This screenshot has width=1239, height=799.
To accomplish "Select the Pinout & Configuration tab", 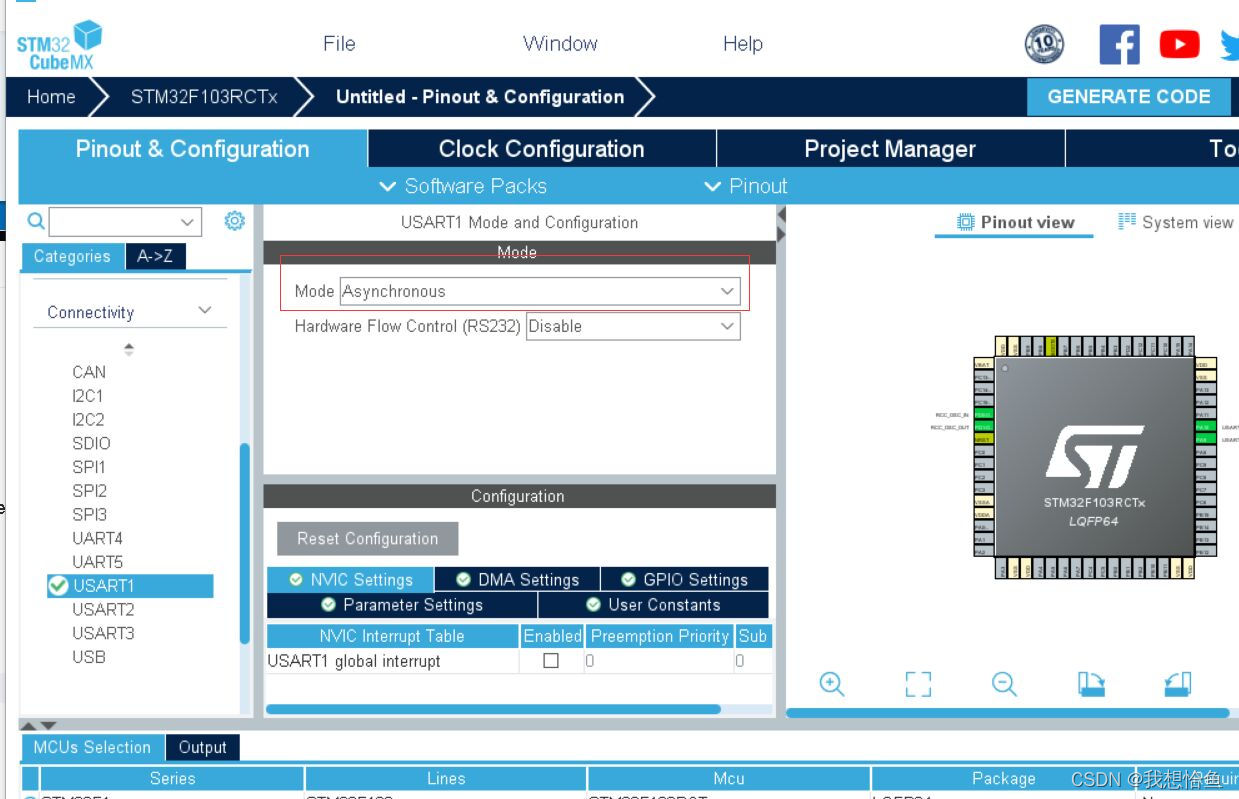I will click(192, 149).
